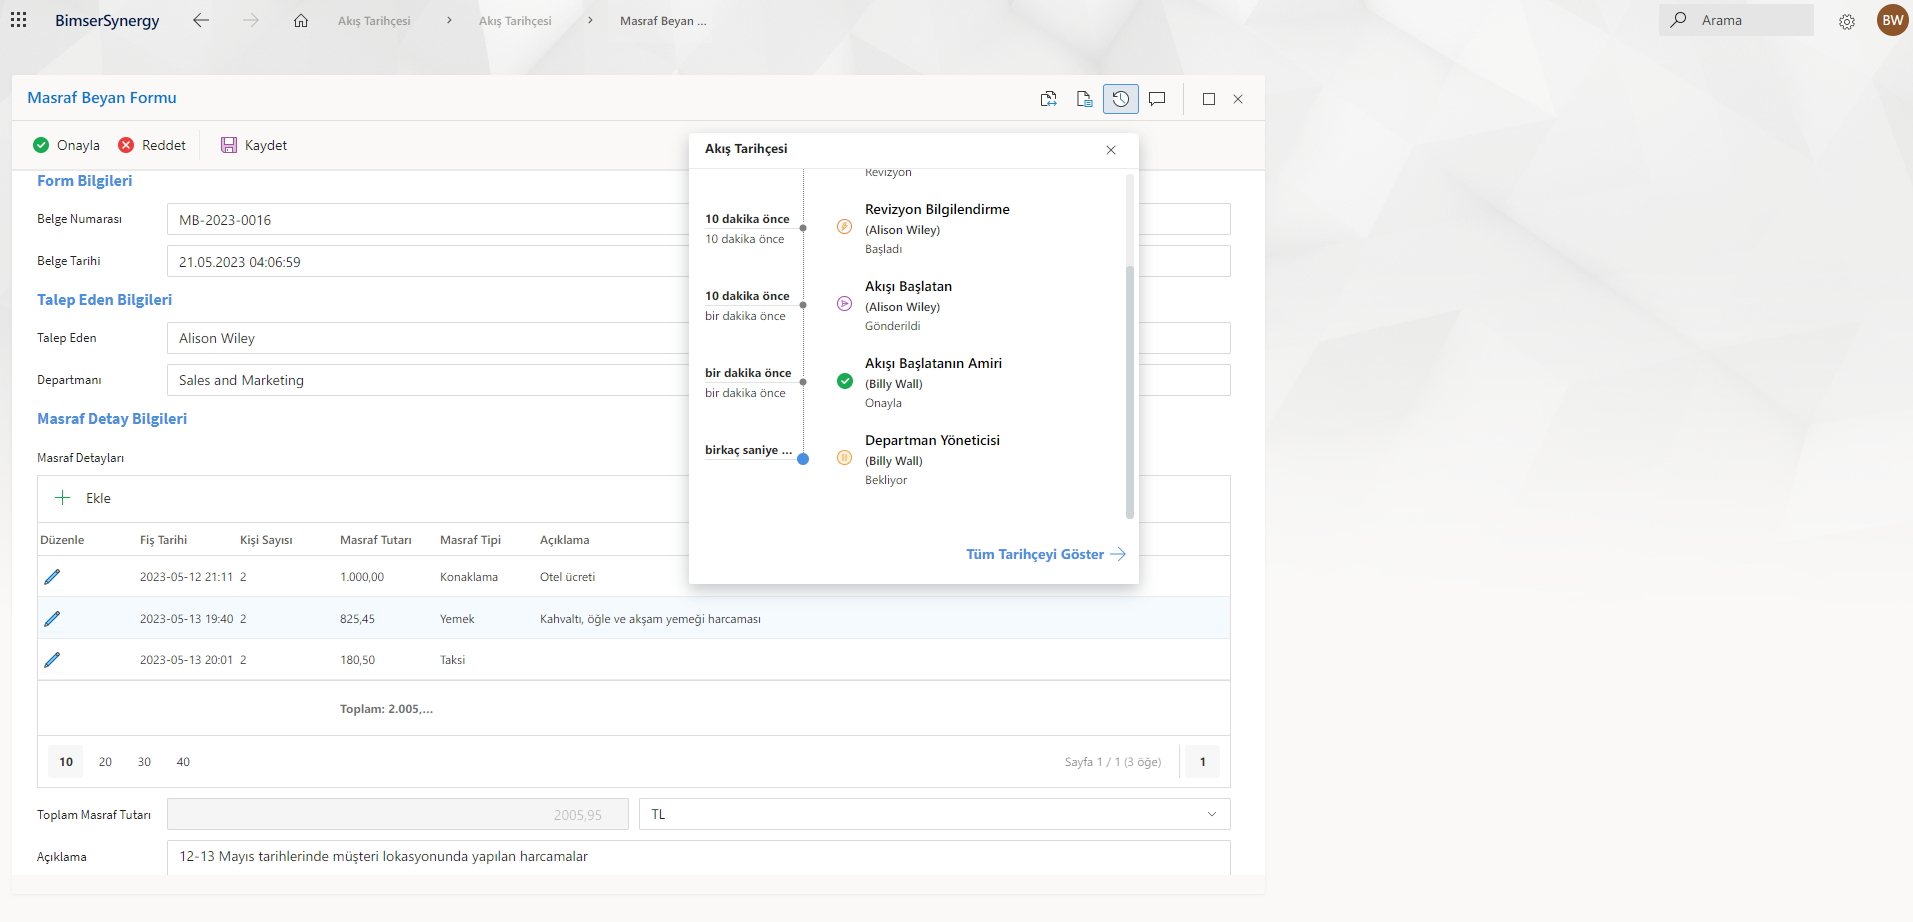Select the 'Otel ücreti' description cell
The width and height of the screenshot is (1913, 922).
click(x=567, y=577)
